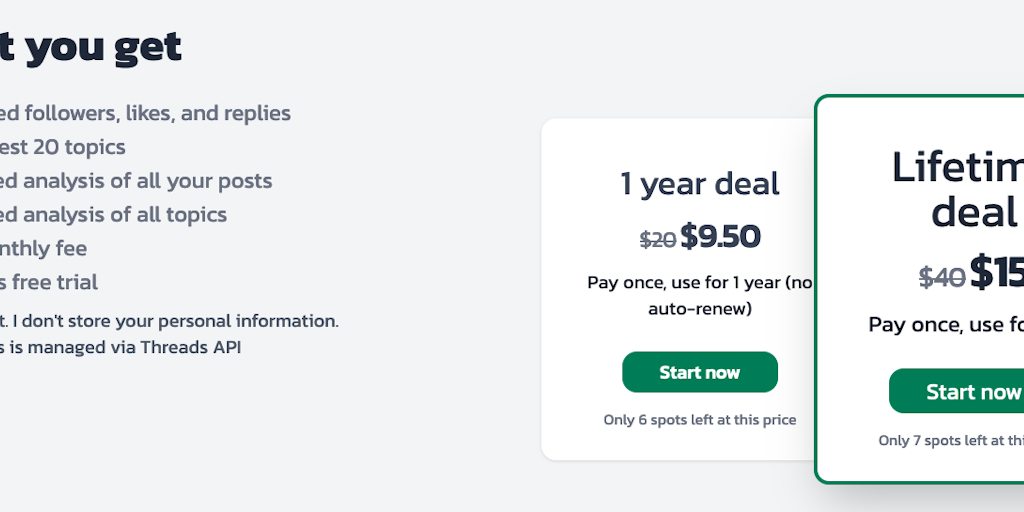Click the crossed-out $20 original price
The width and height of the screenshot is (1024, 512).
click(657, 239)
